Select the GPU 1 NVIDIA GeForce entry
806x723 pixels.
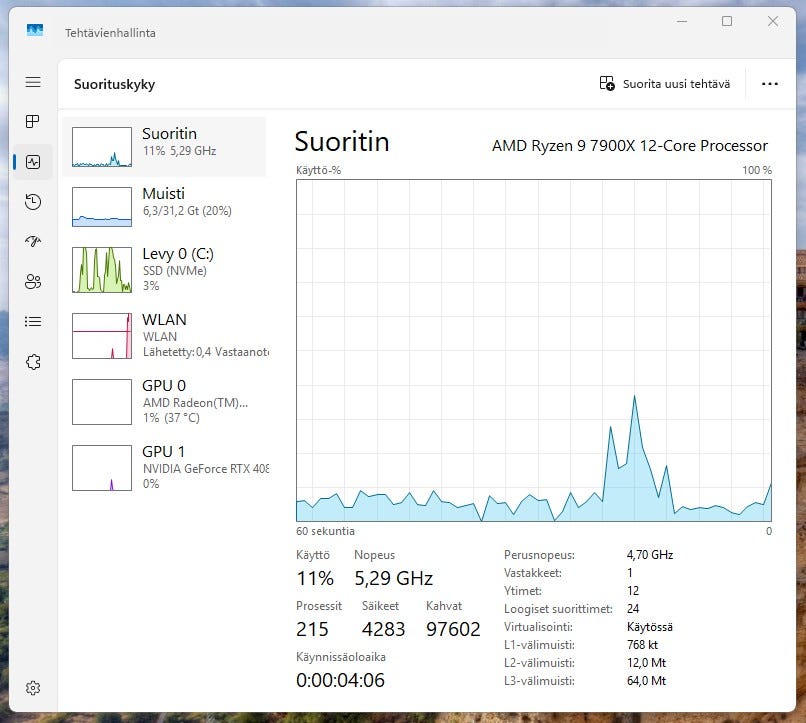click(164, 468)
